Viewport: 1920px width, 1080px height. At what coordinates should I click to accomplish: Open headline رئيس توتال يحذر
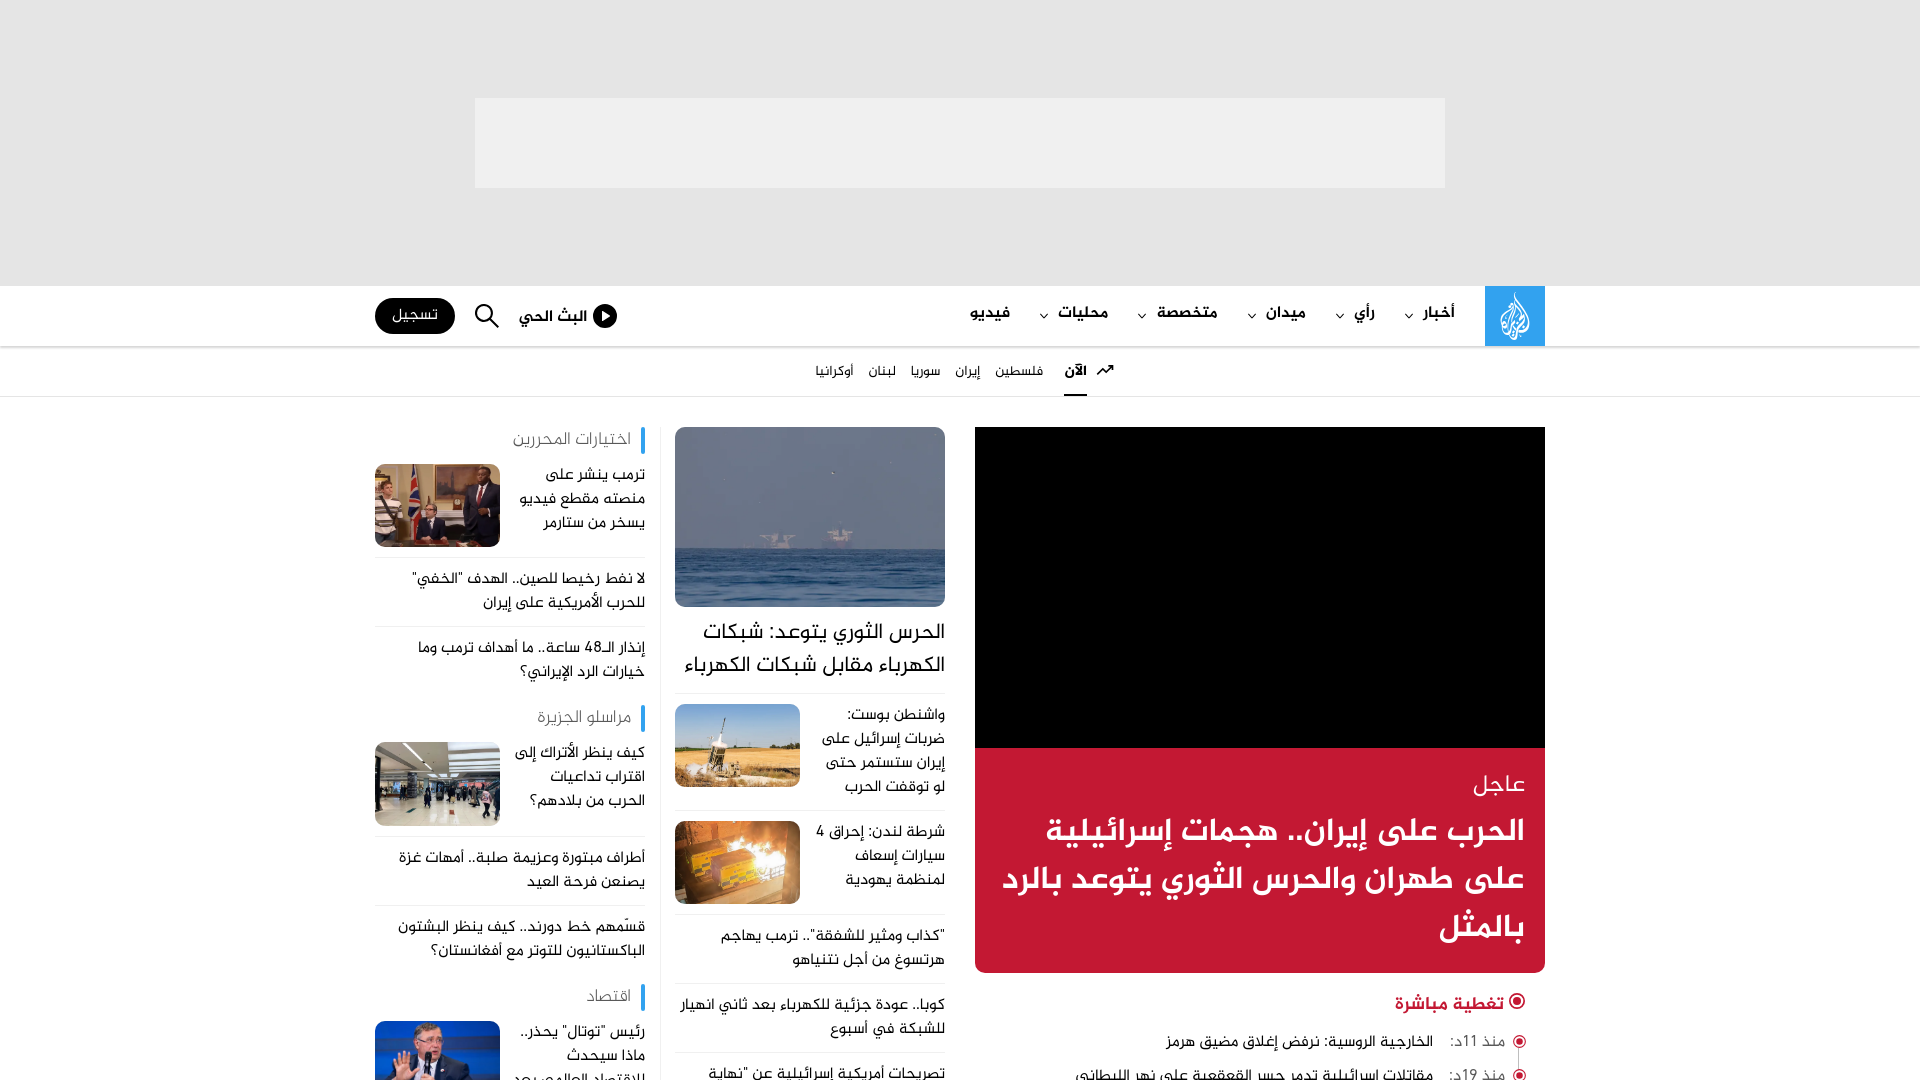point(580,1051)
